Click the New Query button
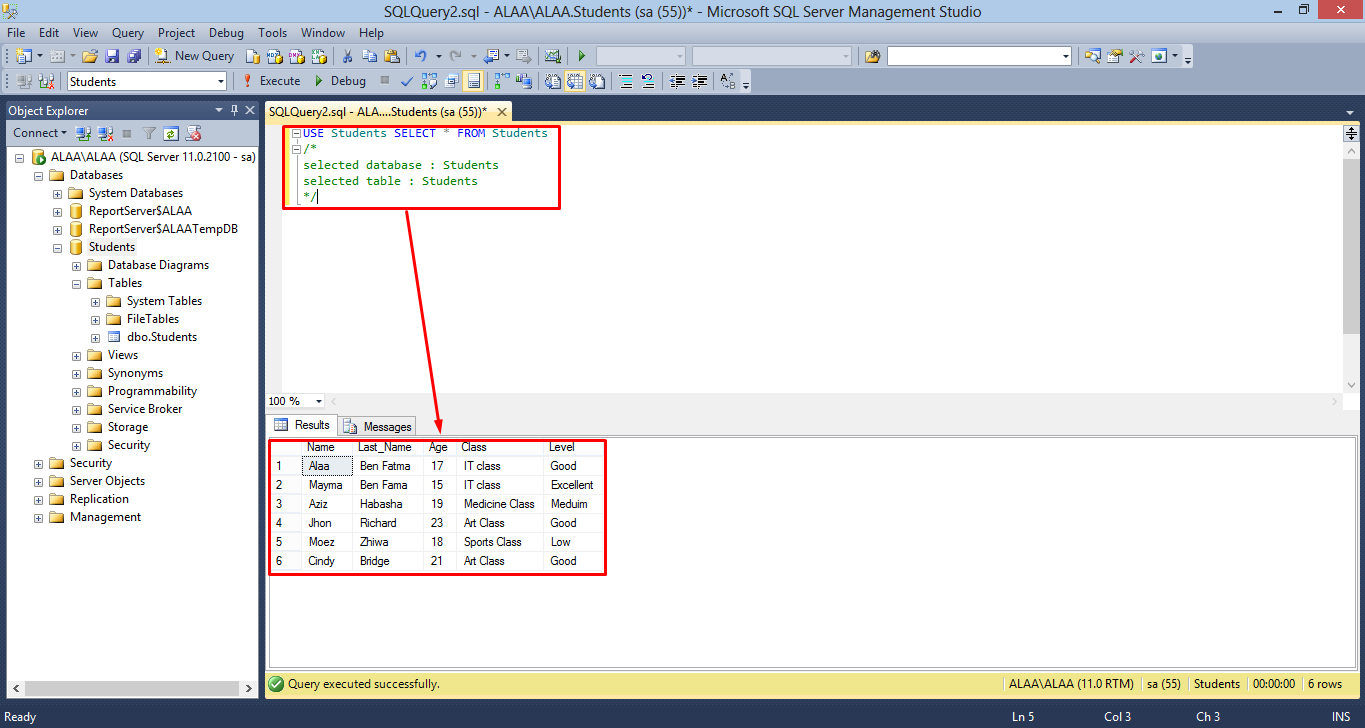The height and width of the screenshot is (728, 1365). [x=195, y=56]
